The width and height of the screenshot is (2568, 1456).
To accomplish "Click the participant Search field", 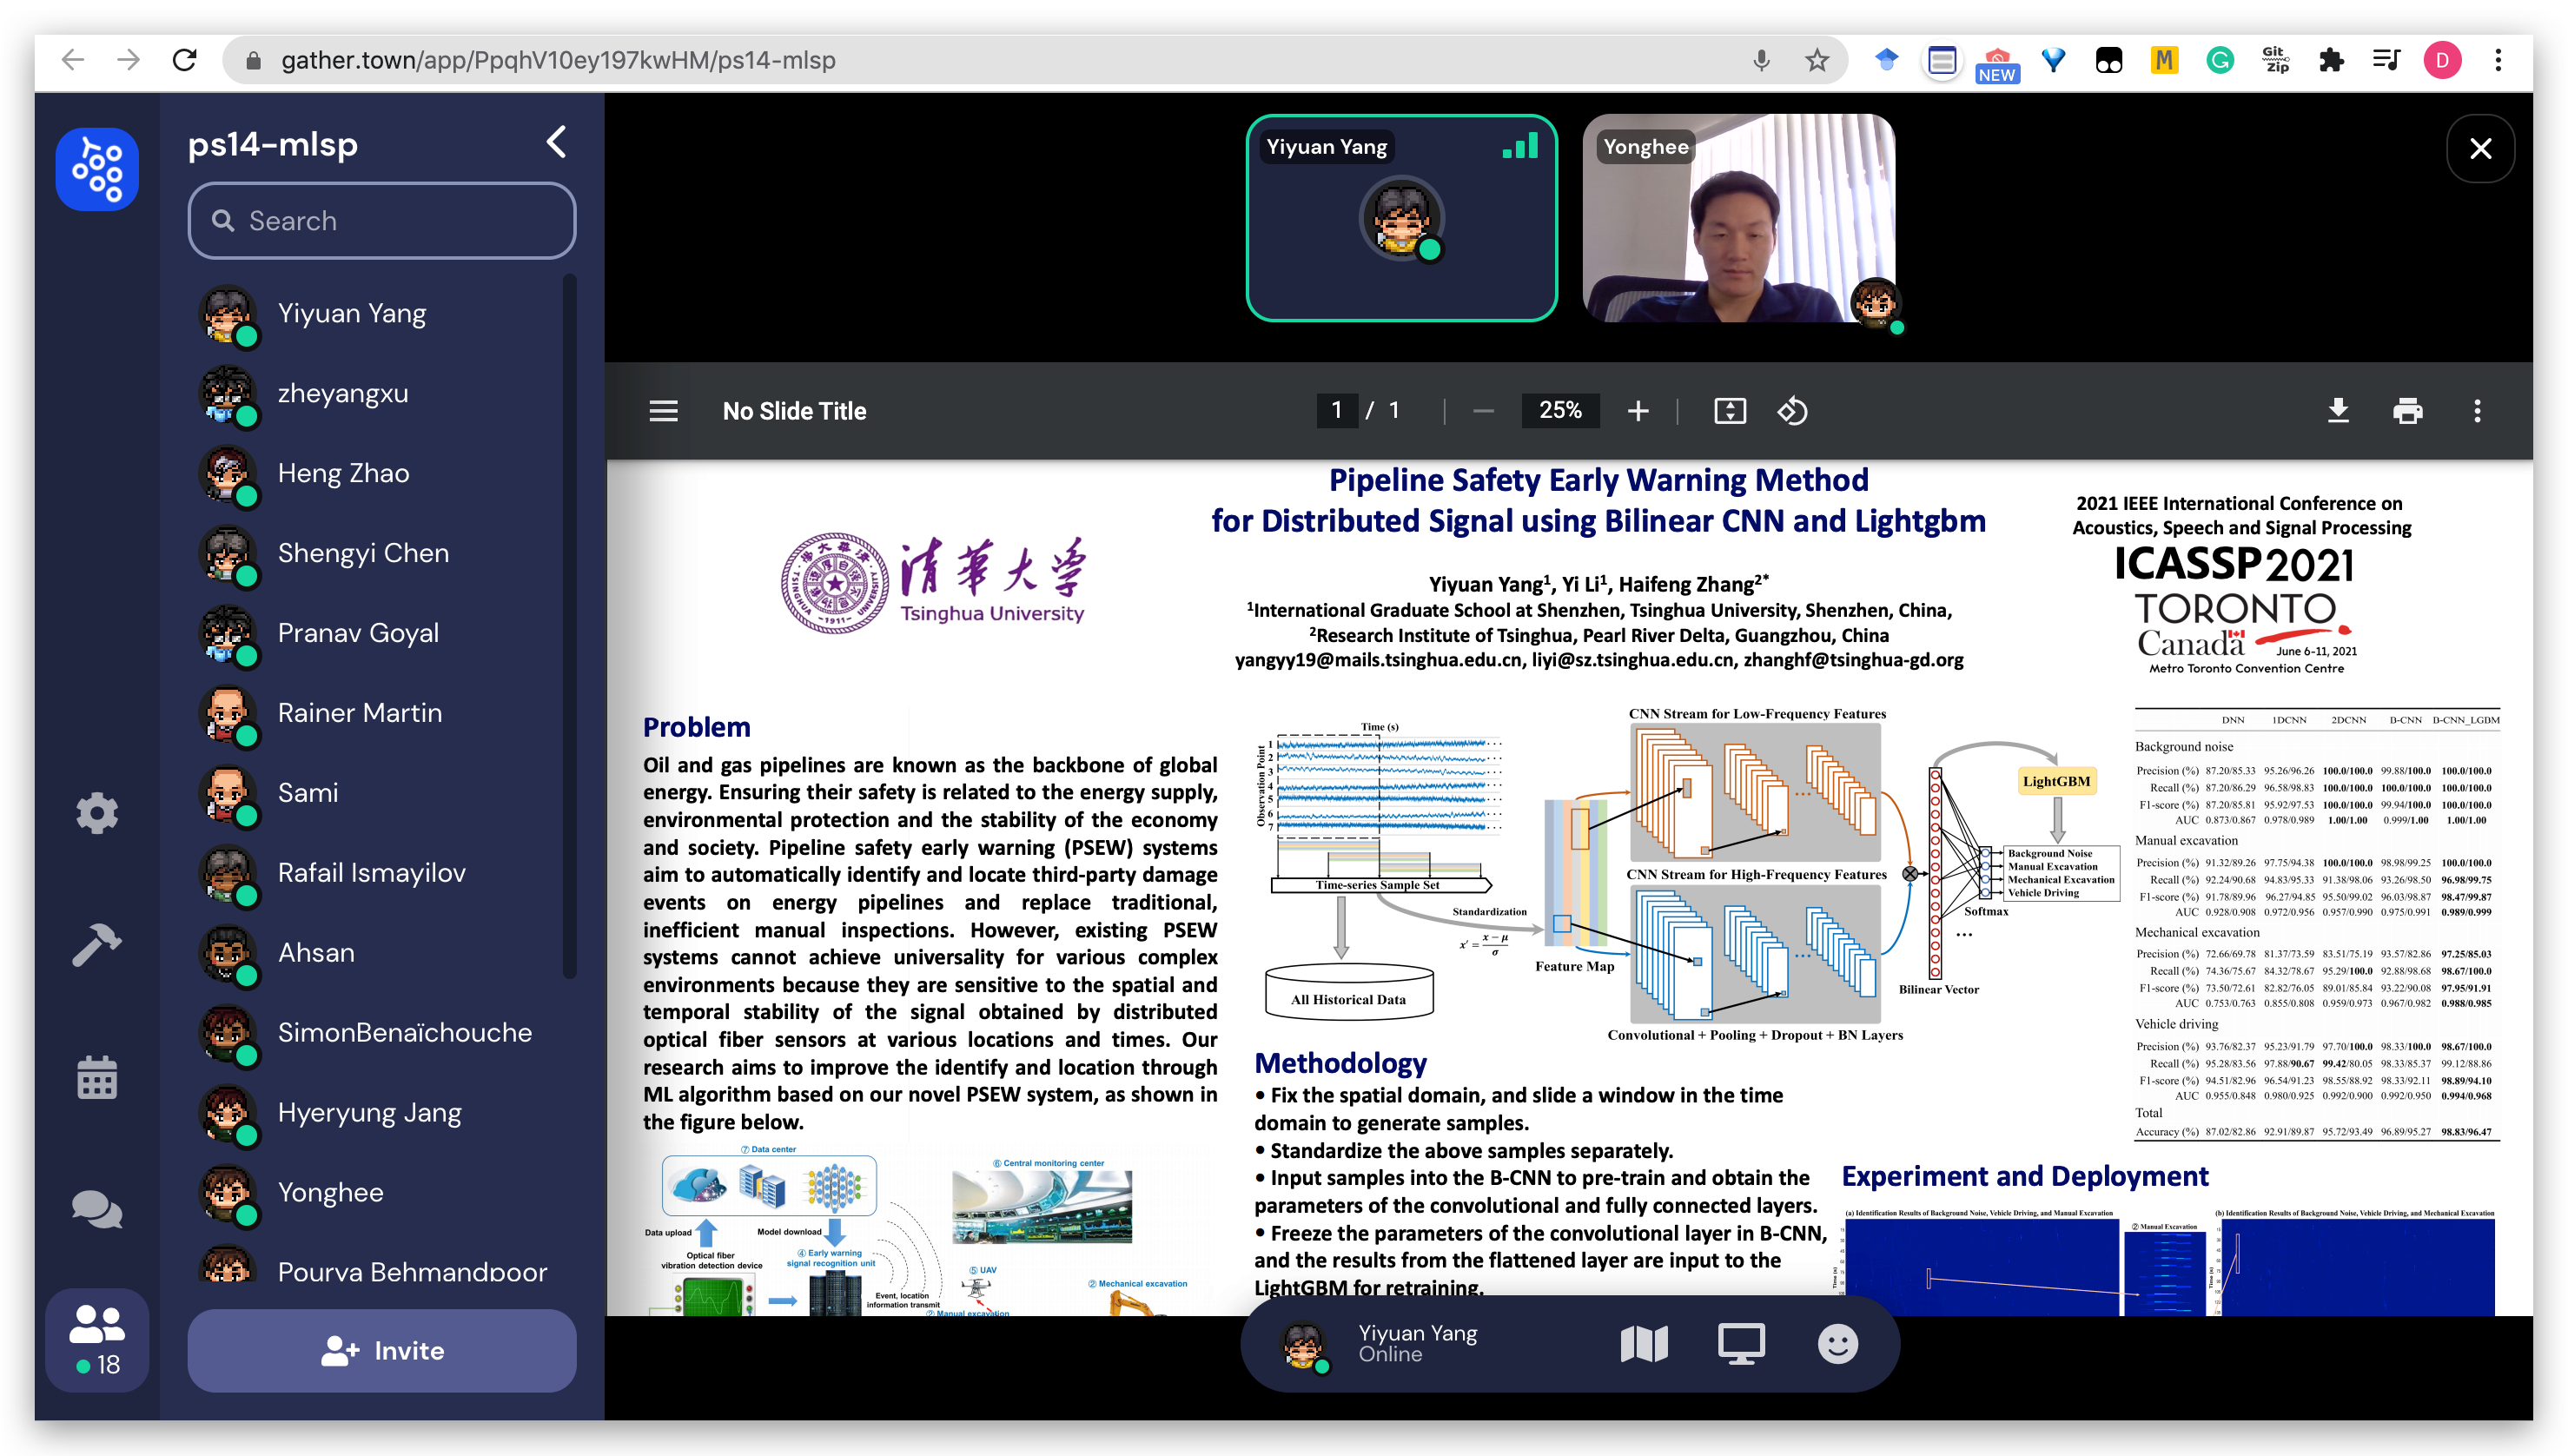I will pyautogui.click(x=382, y=220).
